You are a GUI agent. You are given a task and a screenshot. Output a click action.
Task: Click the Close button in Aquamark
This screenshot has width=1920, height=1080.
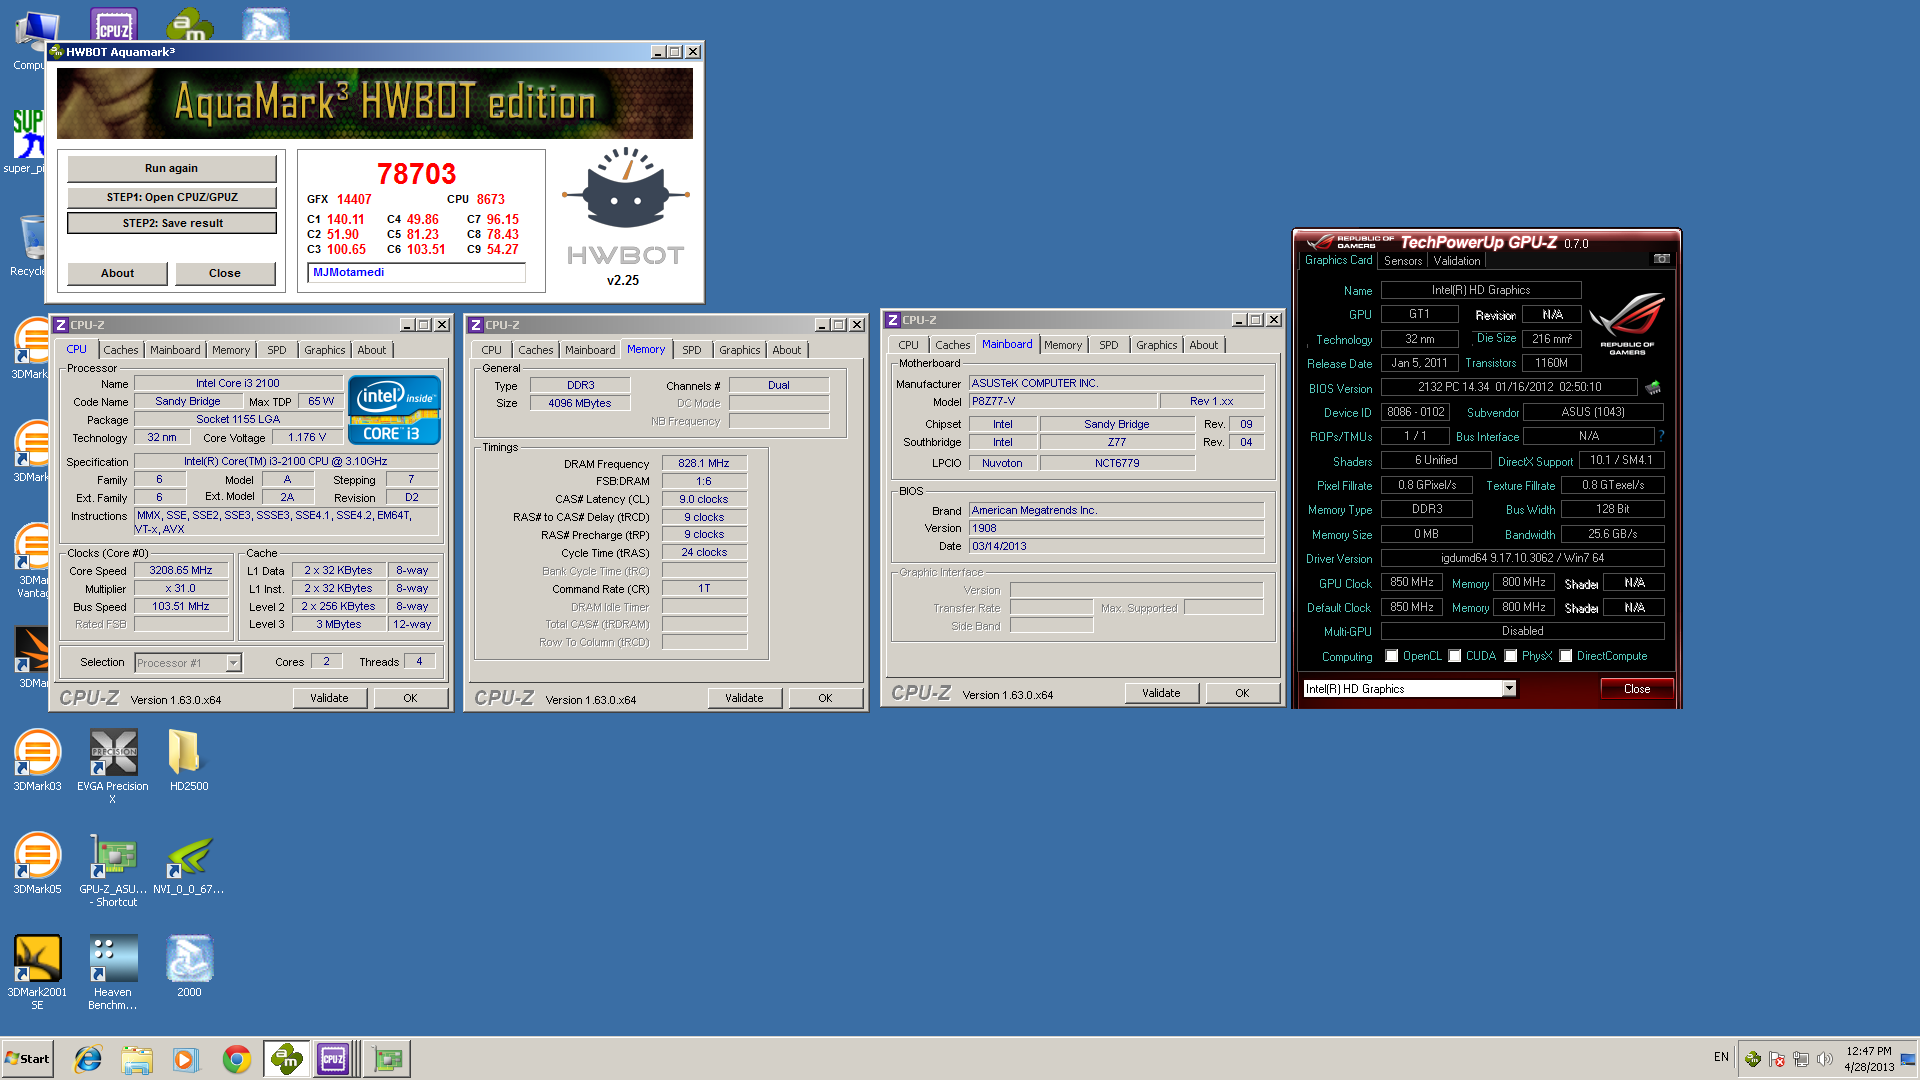225,273
